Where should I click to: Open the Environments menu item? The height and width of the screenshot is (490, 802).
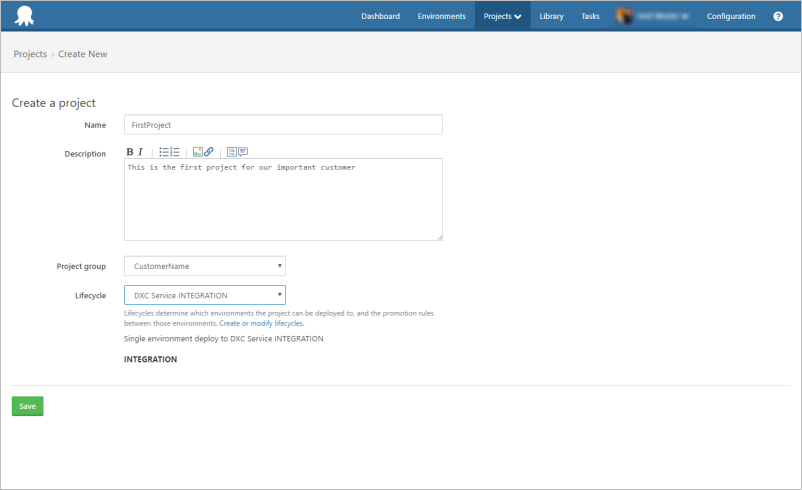(441, 16)
